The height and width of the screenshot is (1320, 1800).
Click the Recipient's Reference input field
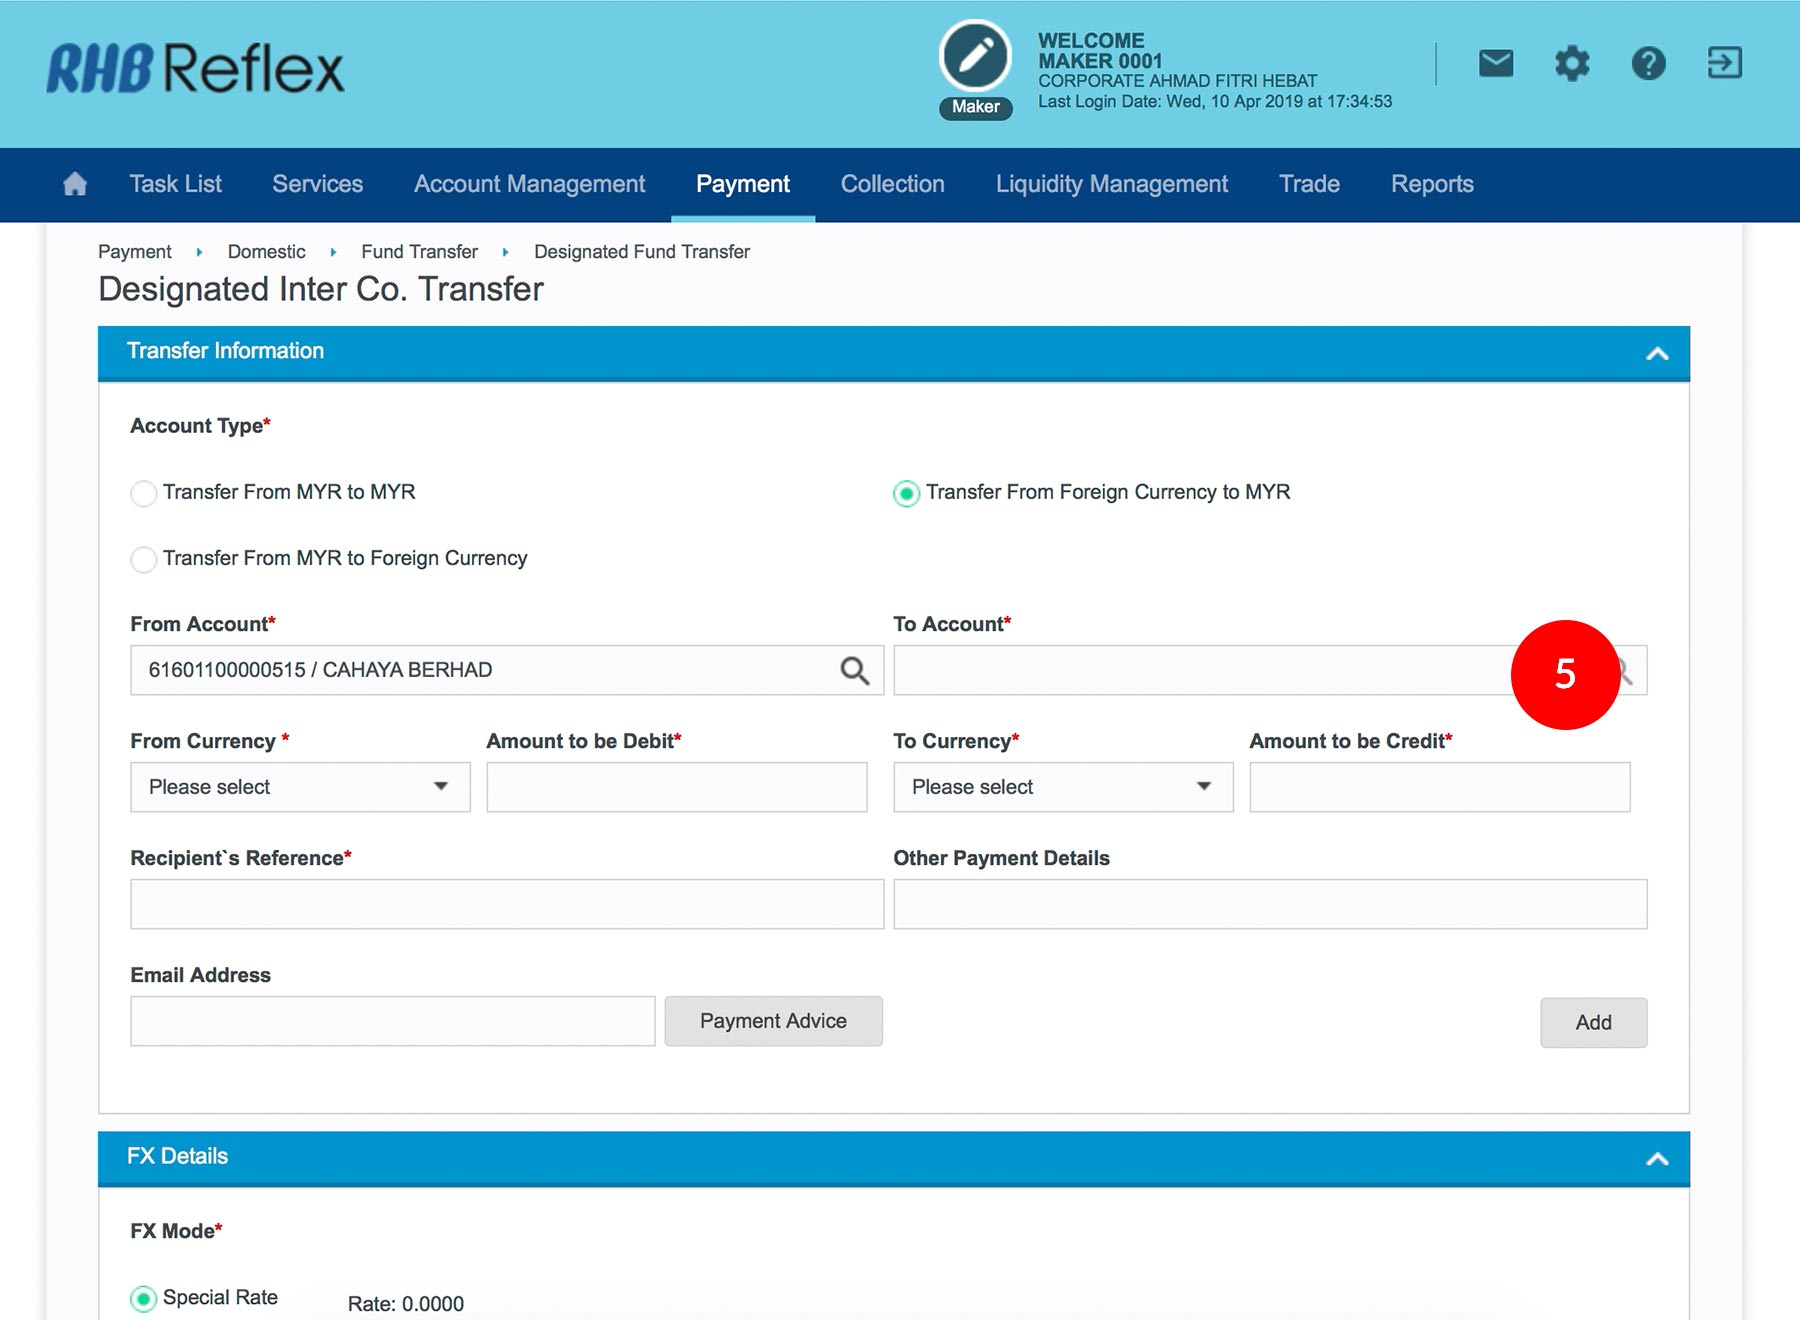(x=507, y=904)
